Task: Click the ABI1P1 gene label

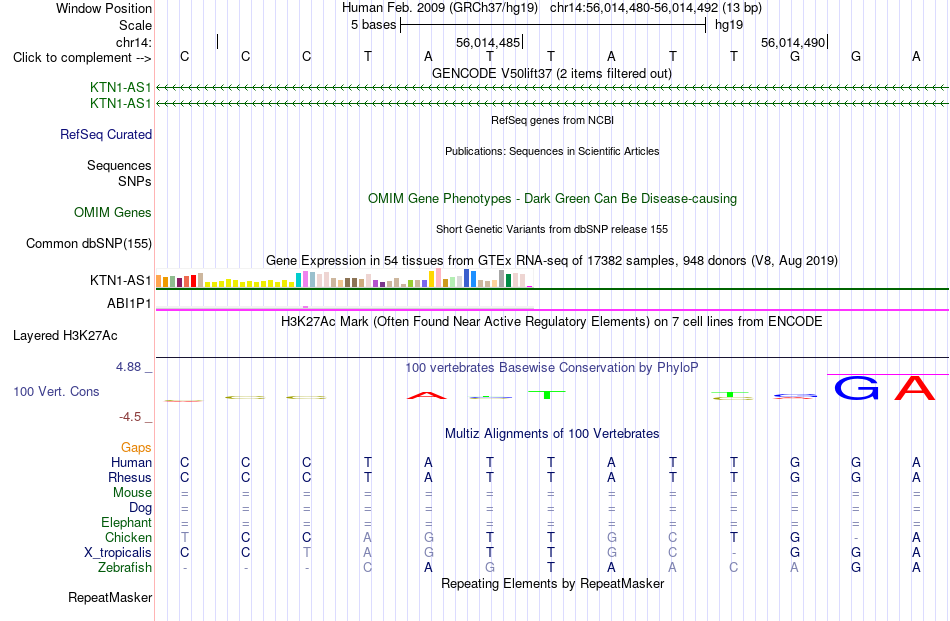Action: click(128, 303)
